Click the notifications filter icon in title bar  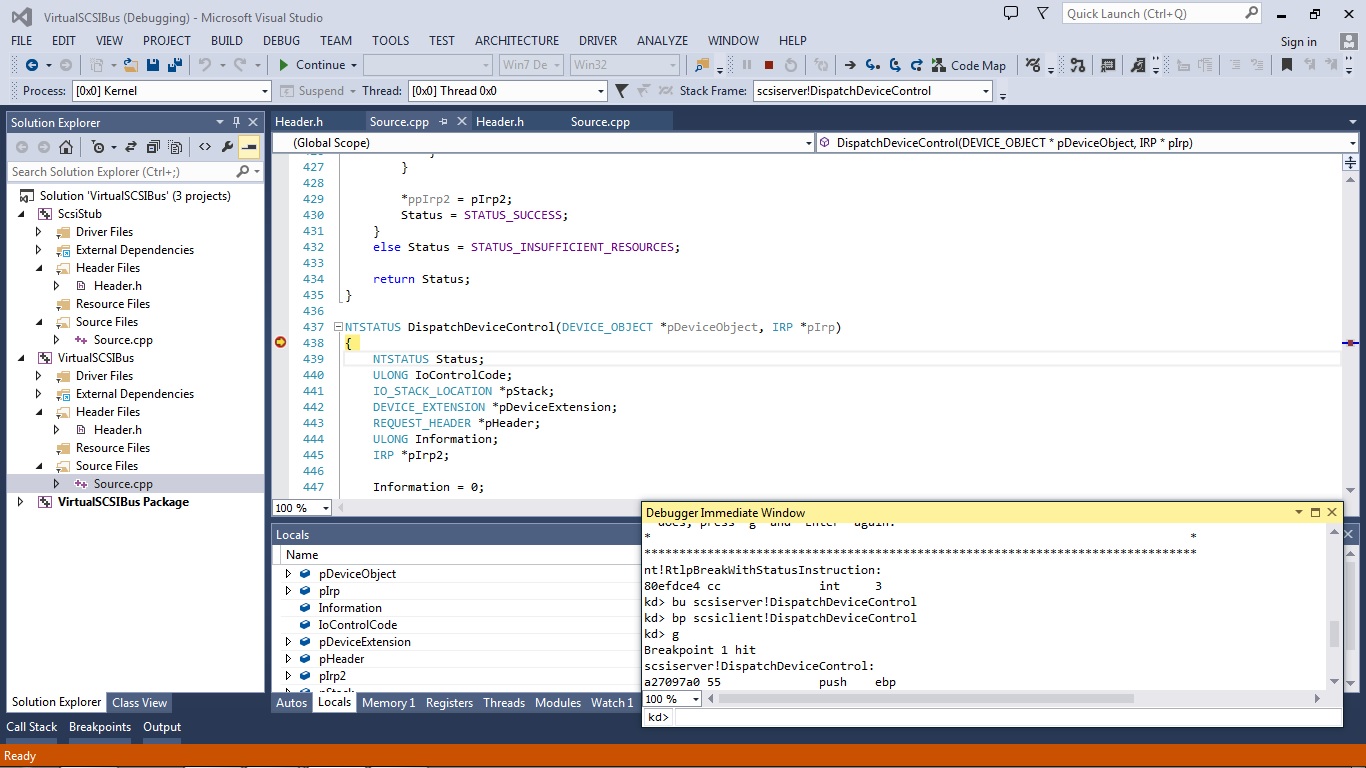pos(1043,13)
